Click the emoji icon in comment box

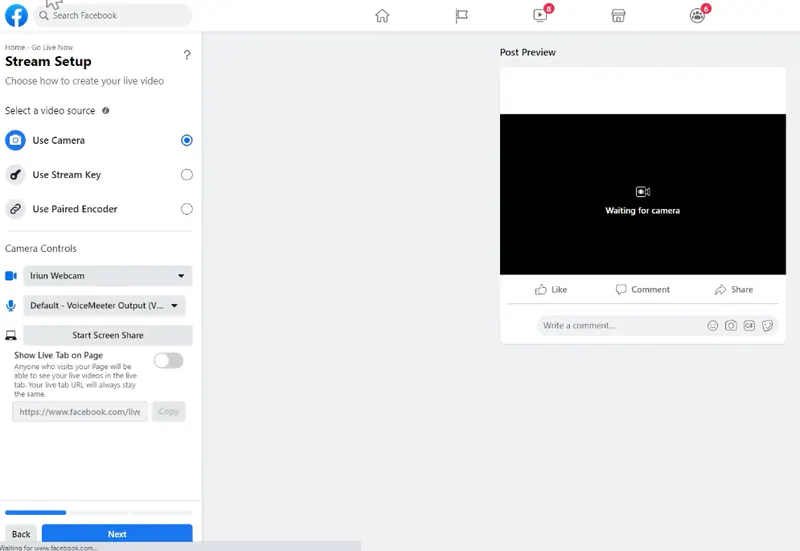pos(713,325)
